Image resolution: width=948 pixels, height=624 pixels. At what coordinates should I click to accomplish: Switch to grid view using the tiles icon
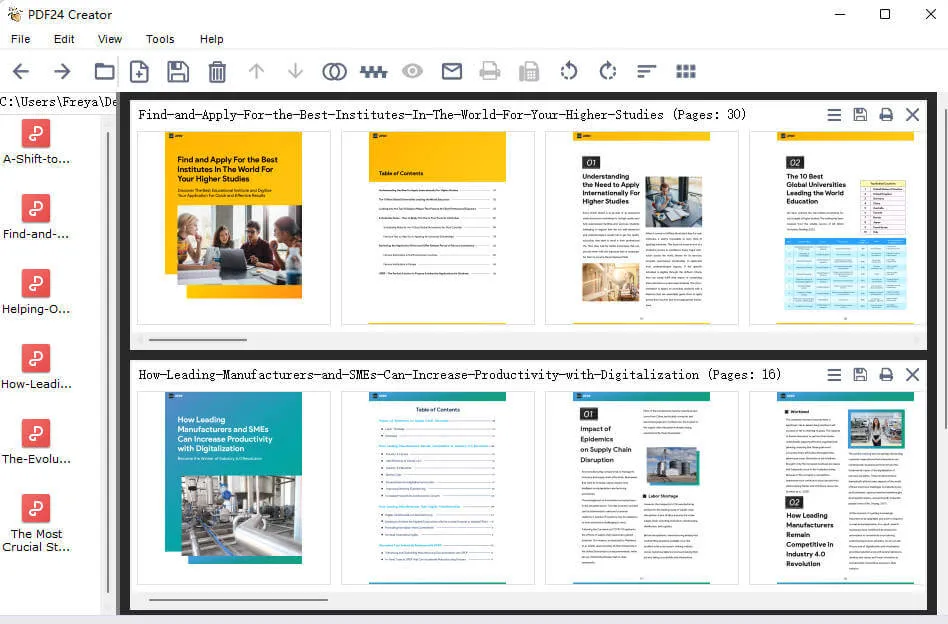tap(686, 71)
